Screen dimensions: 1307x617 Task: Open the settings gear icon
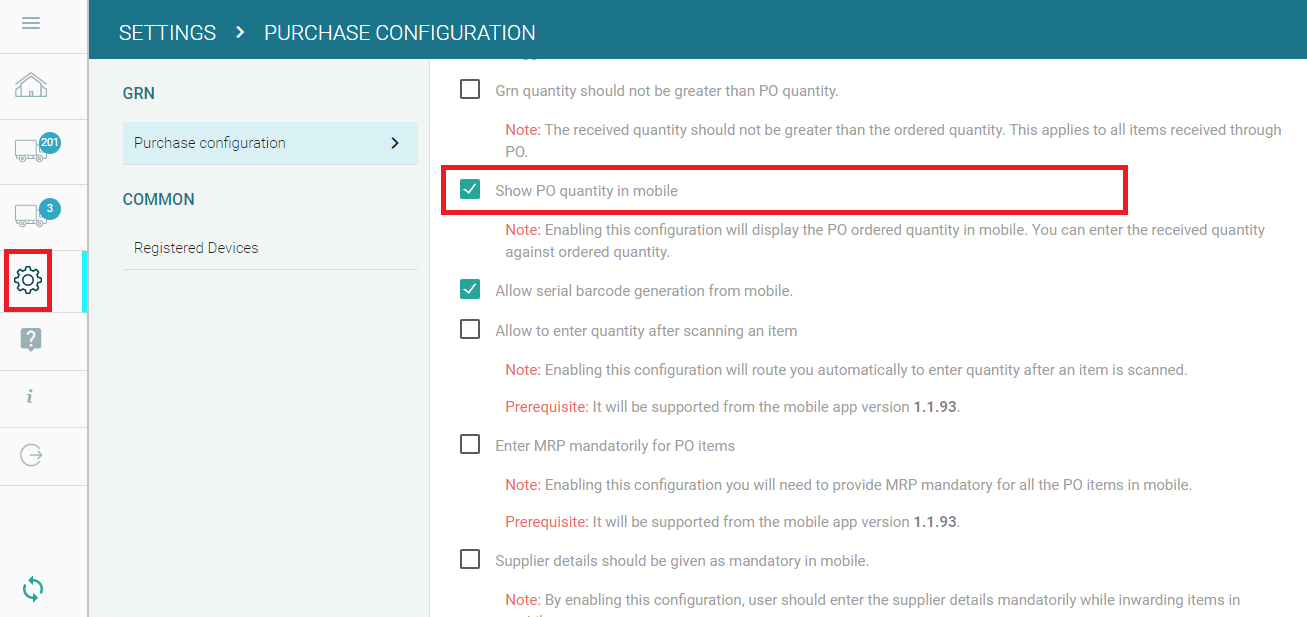[28, 281]
